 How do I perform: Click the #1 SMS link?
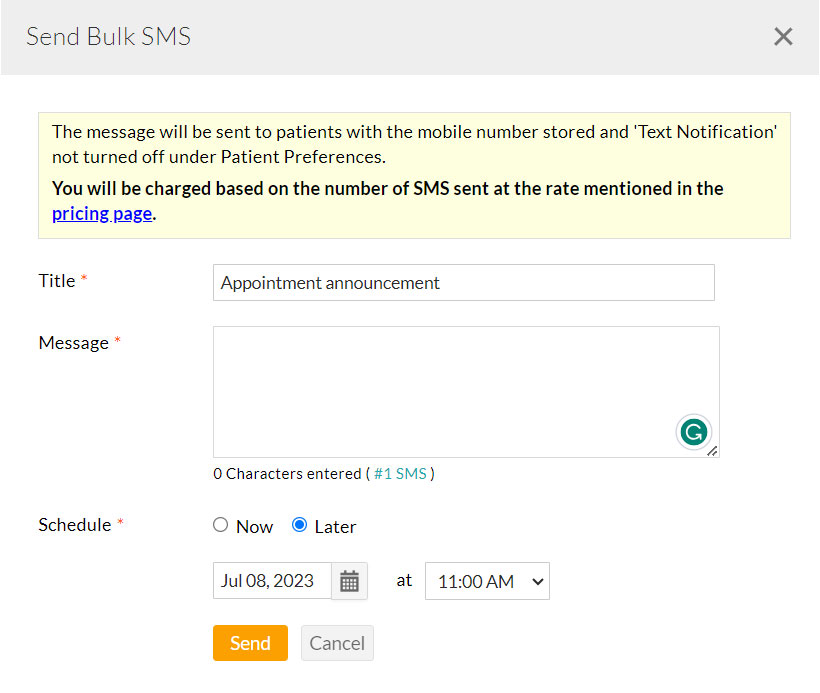click(401, 473)
